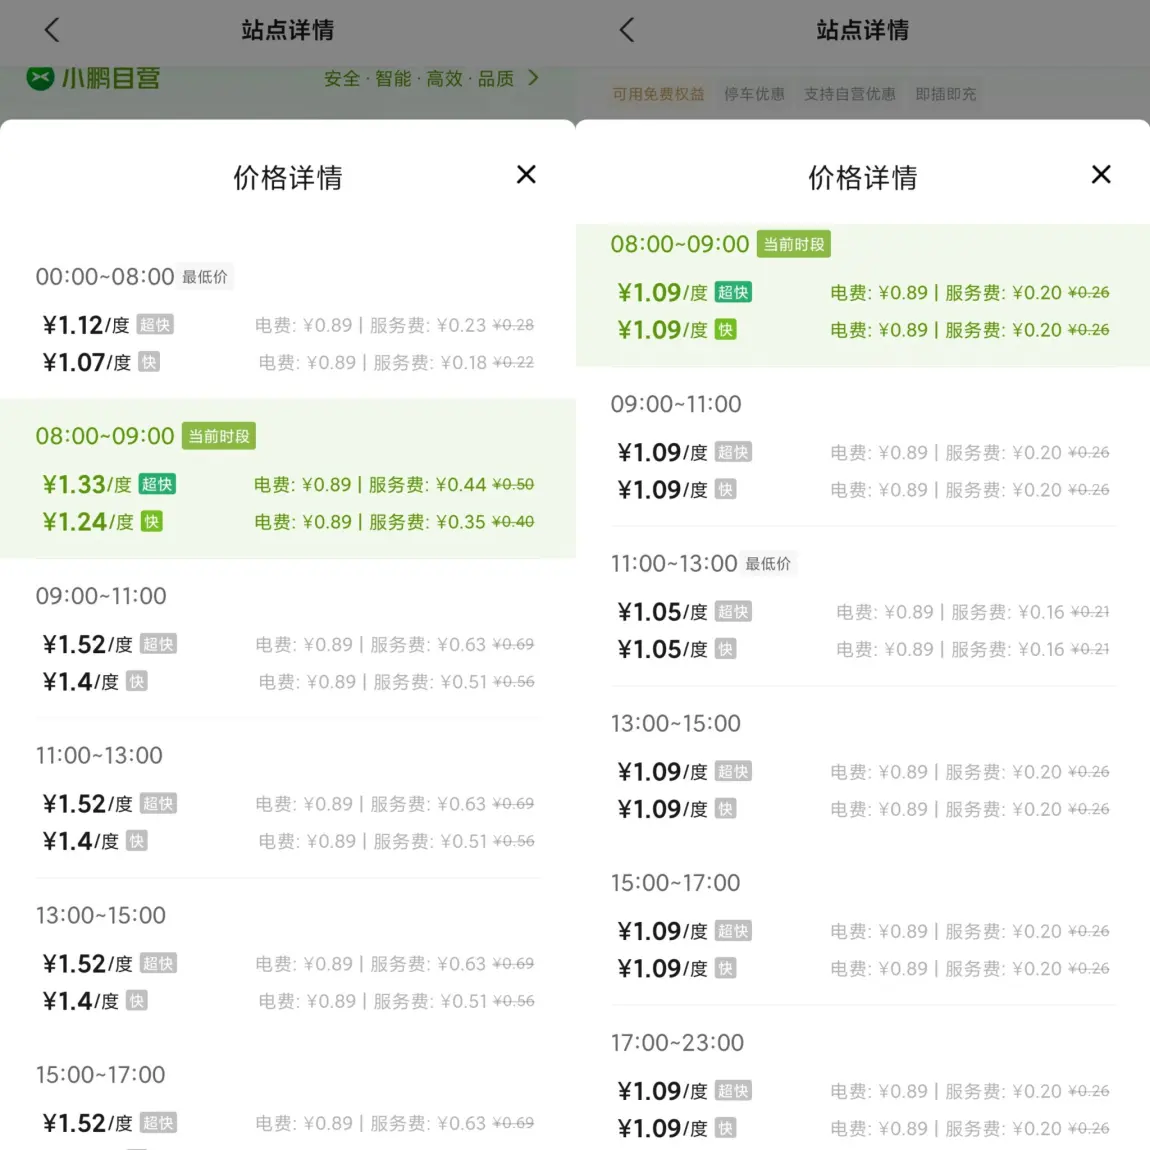This screenshot has width=1150, height=1150.
Task: Open the chevron after 安全·智能·高效·品质
Action: click(x=533, y=78)
